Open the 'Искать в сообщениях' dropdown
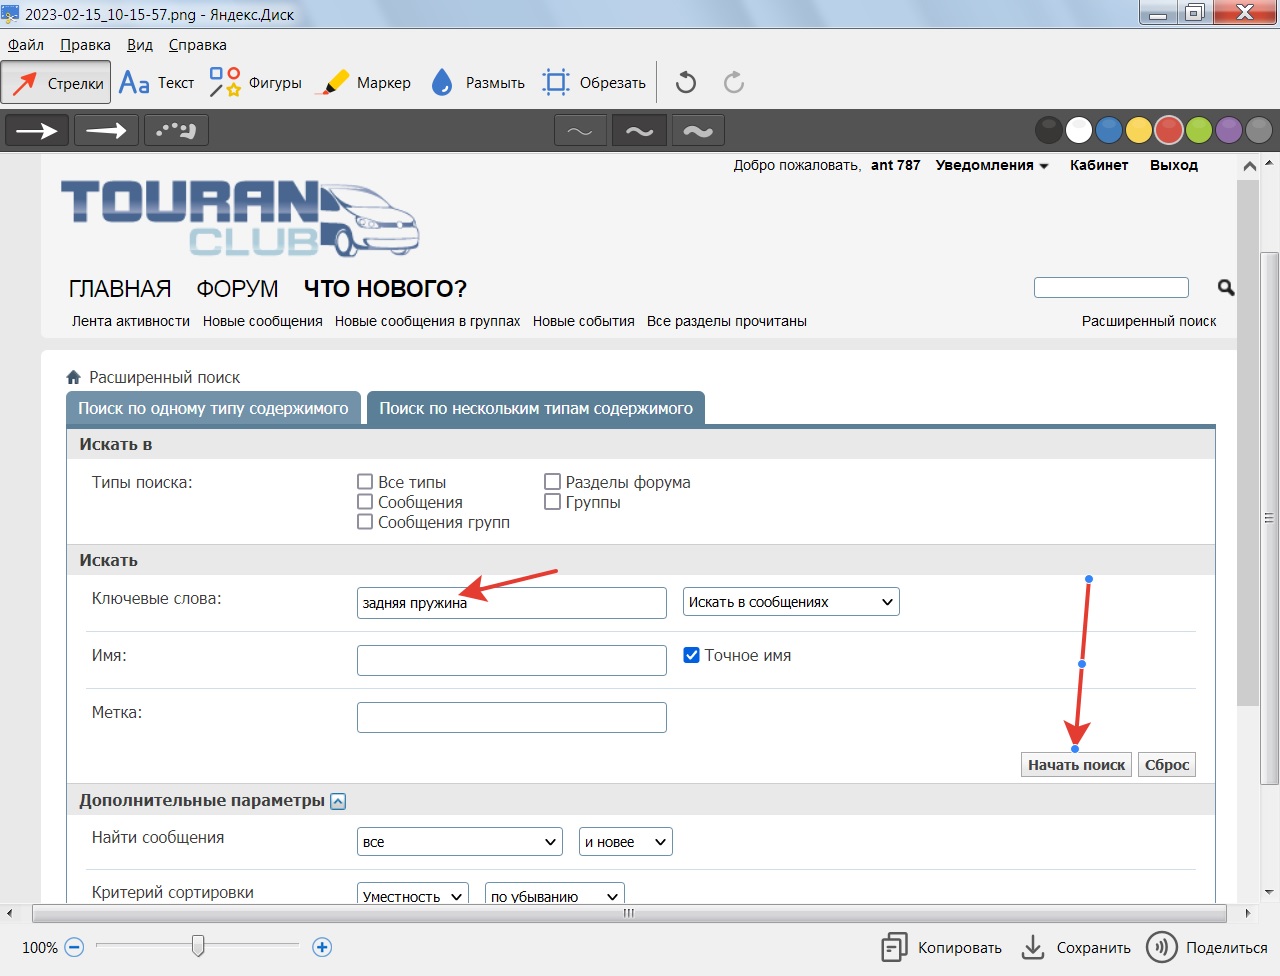The image size is (1280, 976). pyautogui.click(x=791, y=602)
